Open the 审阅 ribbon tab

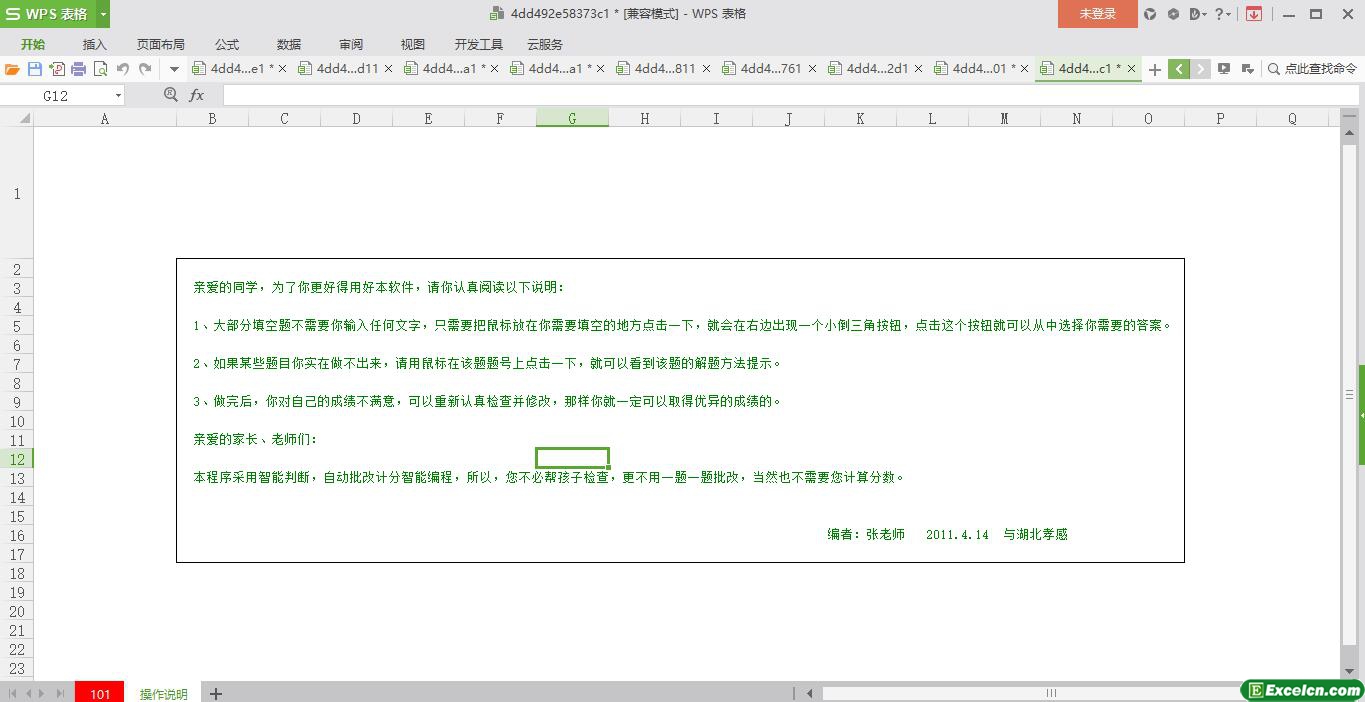pos(351,44)
